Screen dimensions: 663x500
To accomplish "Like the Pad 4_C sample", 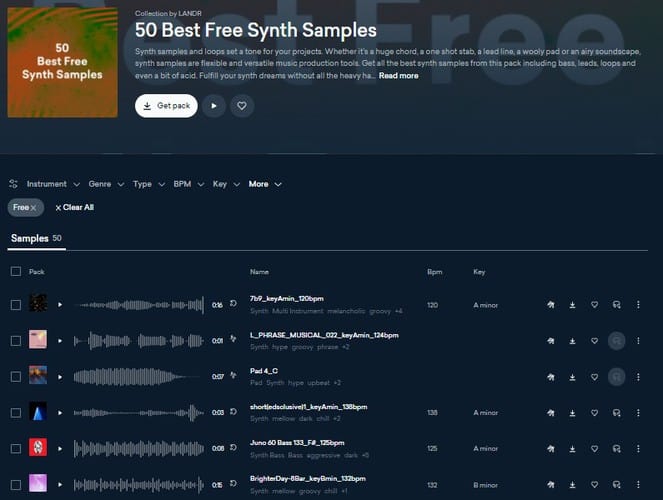I will [x=595, y=377].
